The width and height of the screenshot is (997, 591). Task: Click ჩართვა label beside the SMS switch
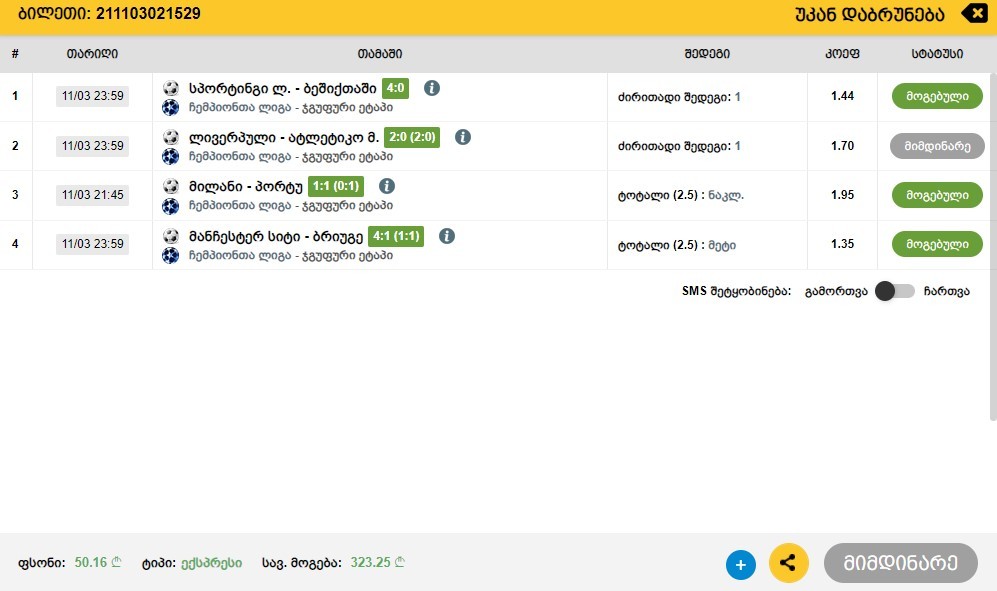coord(947,291)
